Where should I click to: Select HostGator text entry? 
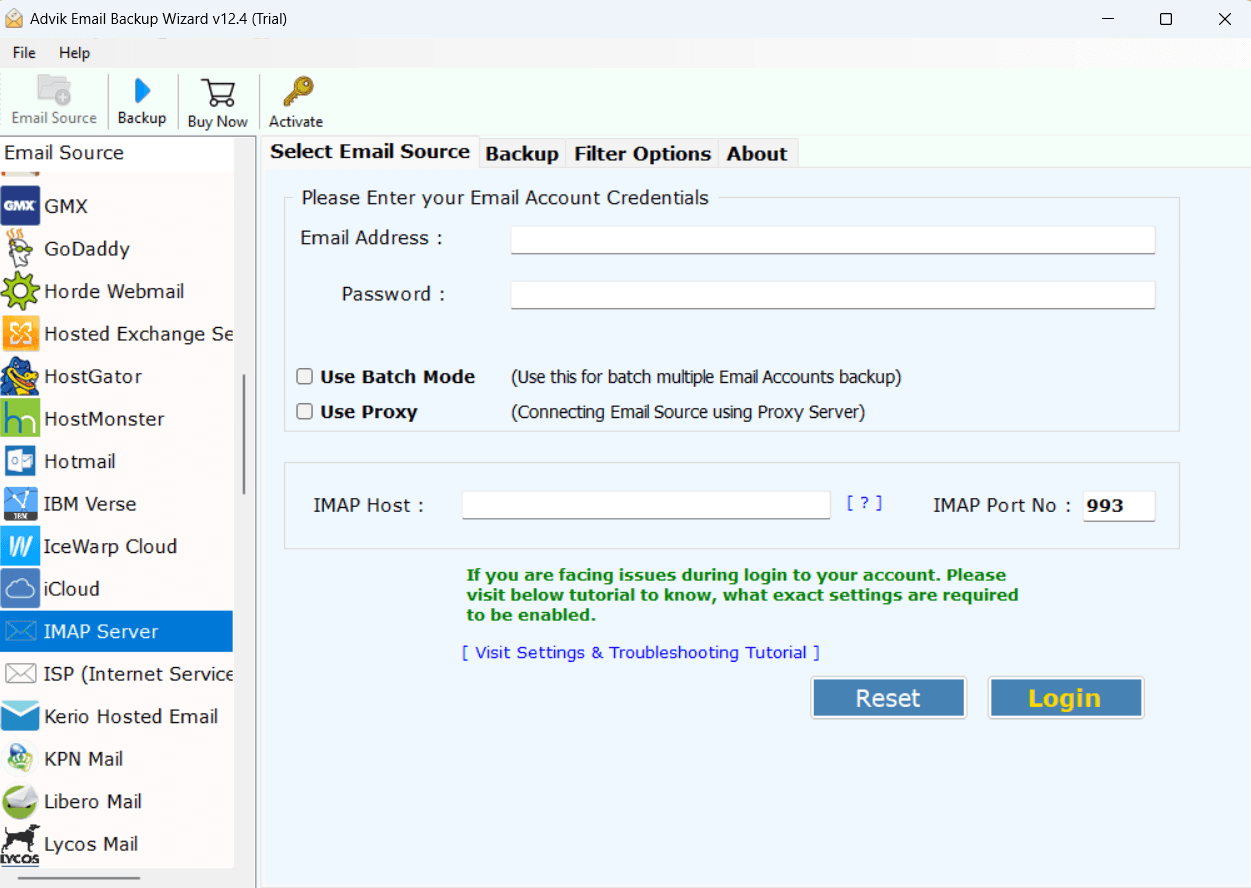[93, 376]
